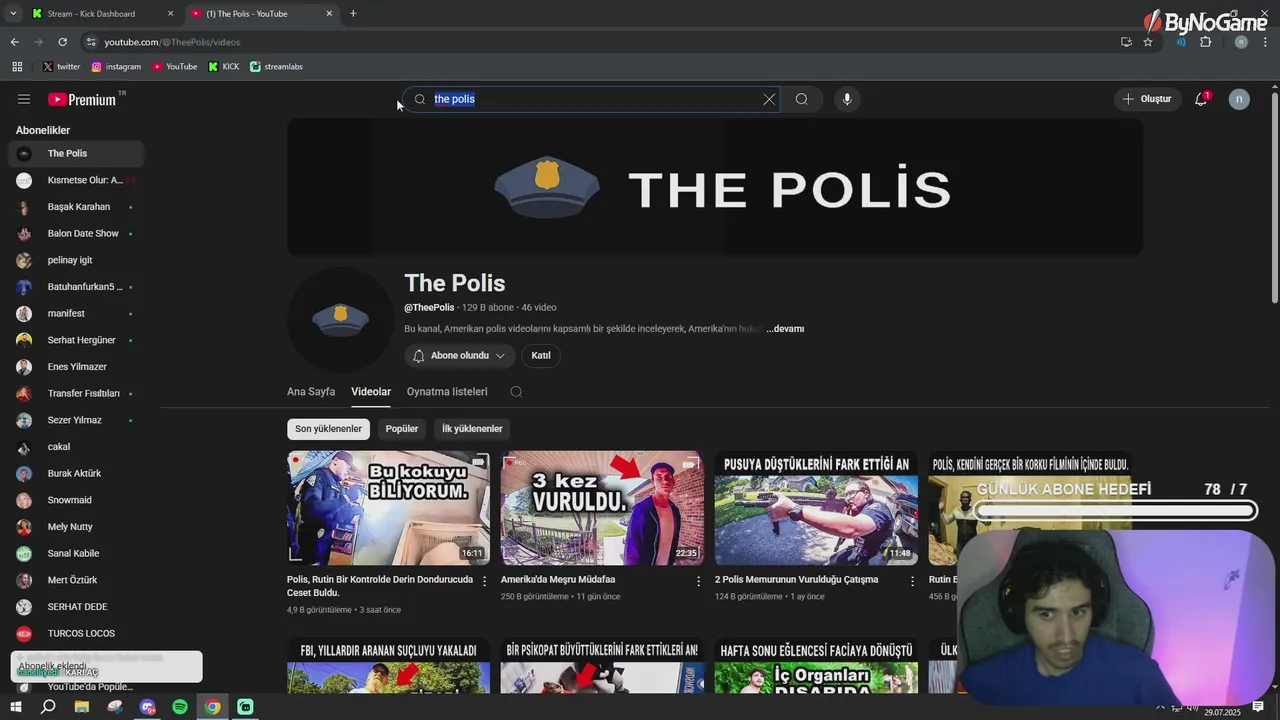Expand channel description with ...devamı
This screenshot has height=720, width=1280.
pos(785,329)
